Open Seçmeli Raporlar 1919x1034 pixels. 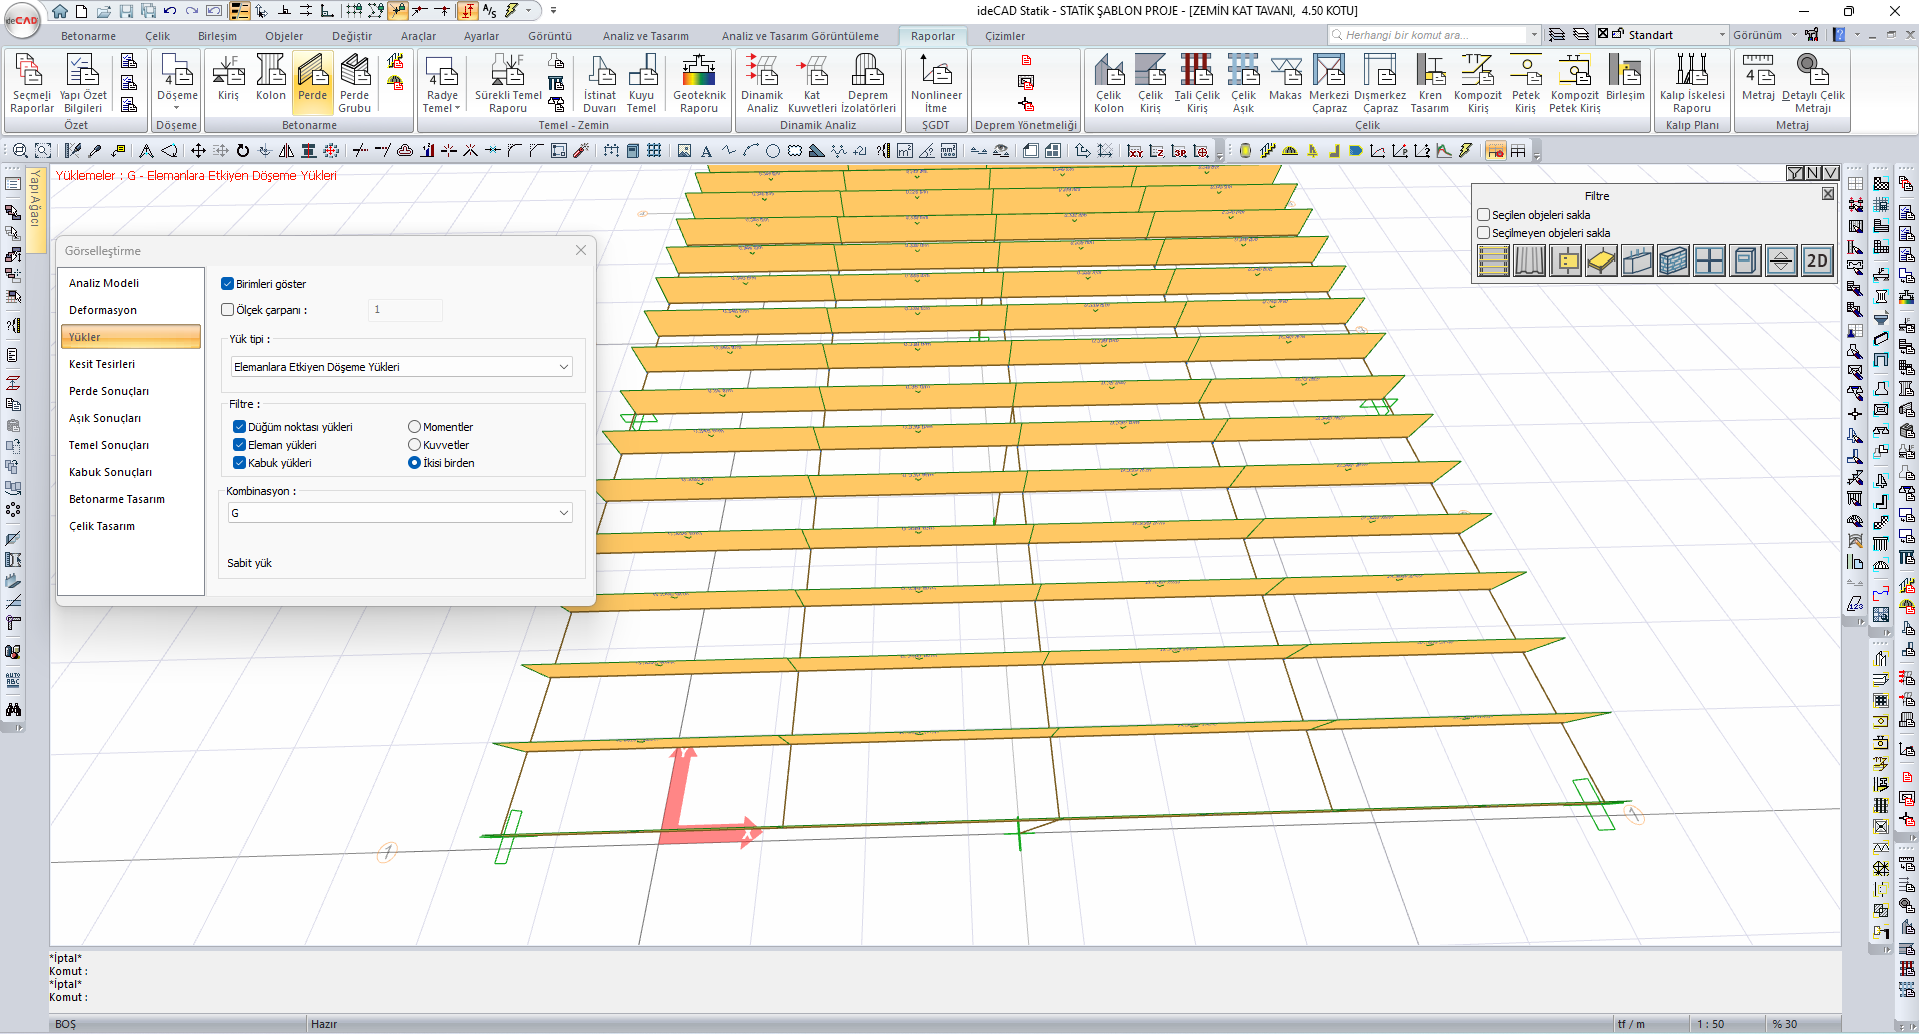32,83
